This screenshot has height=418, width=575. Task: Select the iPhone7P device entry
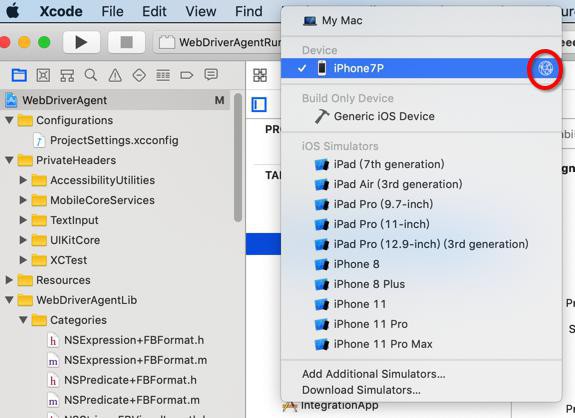tap(421, 68)
